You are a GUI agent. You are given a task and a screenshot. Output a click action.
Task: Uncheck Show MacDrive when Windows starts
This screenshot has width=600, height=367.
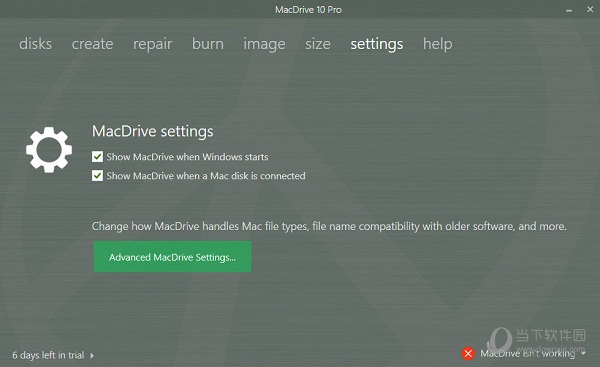click(97, 157)
